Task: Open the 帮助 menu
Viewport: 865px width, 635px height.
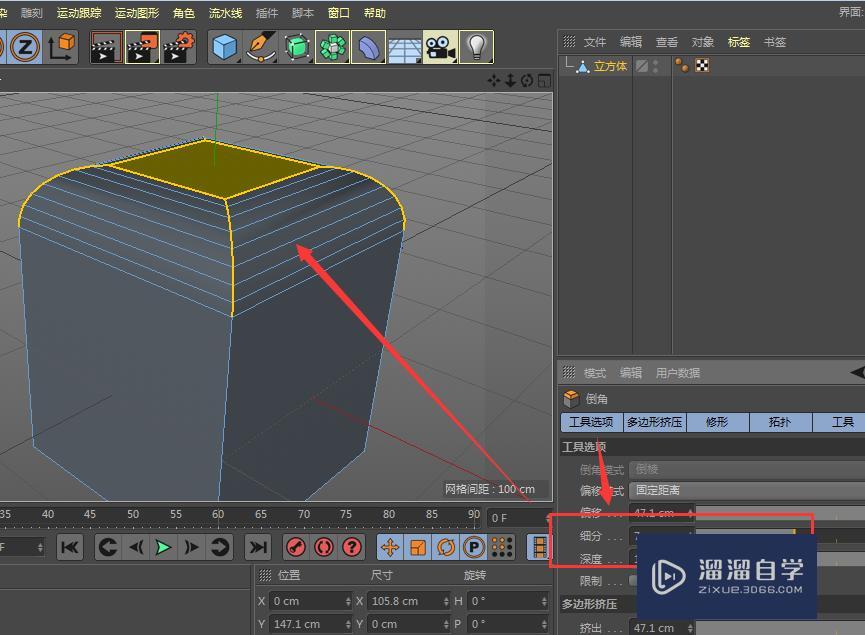Action: point(375,13)
